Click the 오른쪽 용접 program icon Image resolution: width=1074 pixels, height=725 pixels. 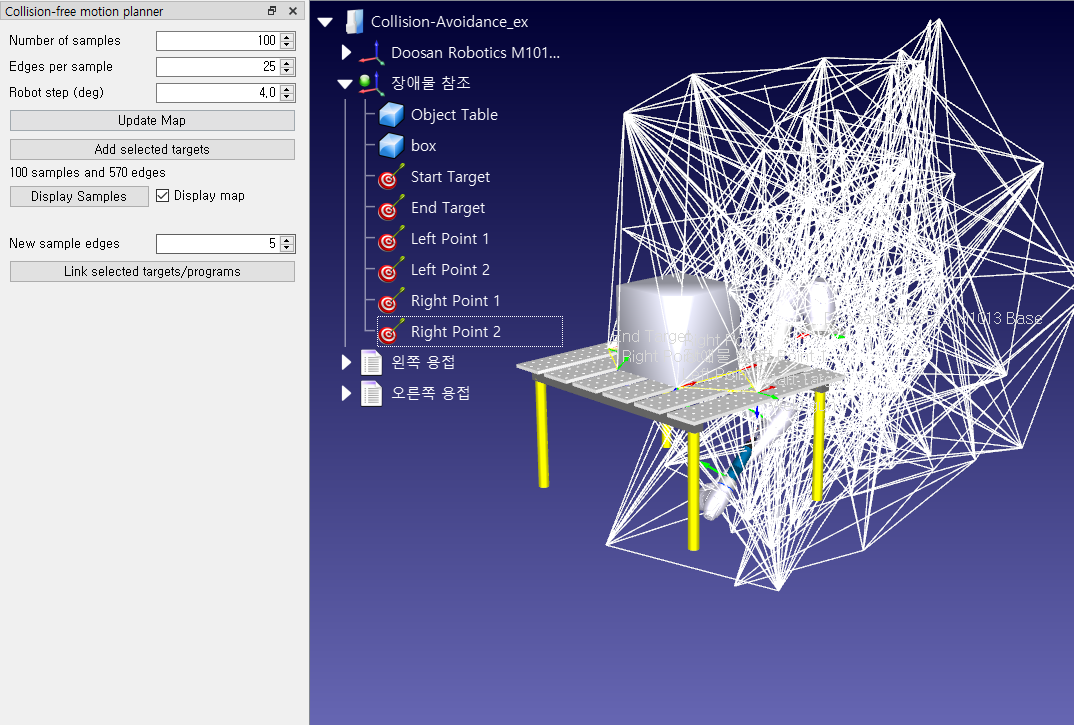(x=371, y=393)
